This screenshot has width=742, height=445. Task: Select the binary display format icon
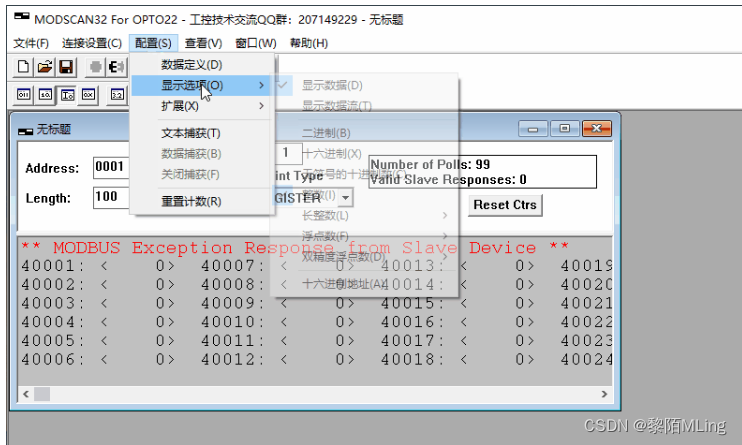point(24,95)
